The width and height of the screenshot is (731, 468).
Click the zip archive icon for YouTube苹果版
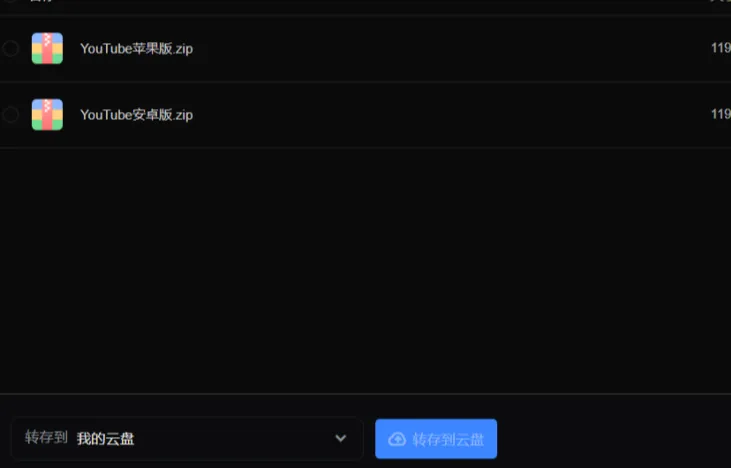(x=47, y=48)
